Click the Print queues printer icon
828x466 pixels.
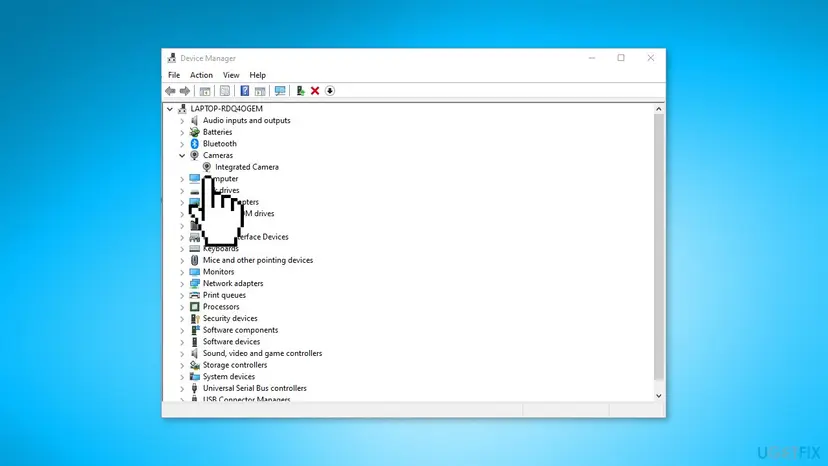[x=194, y=295]
